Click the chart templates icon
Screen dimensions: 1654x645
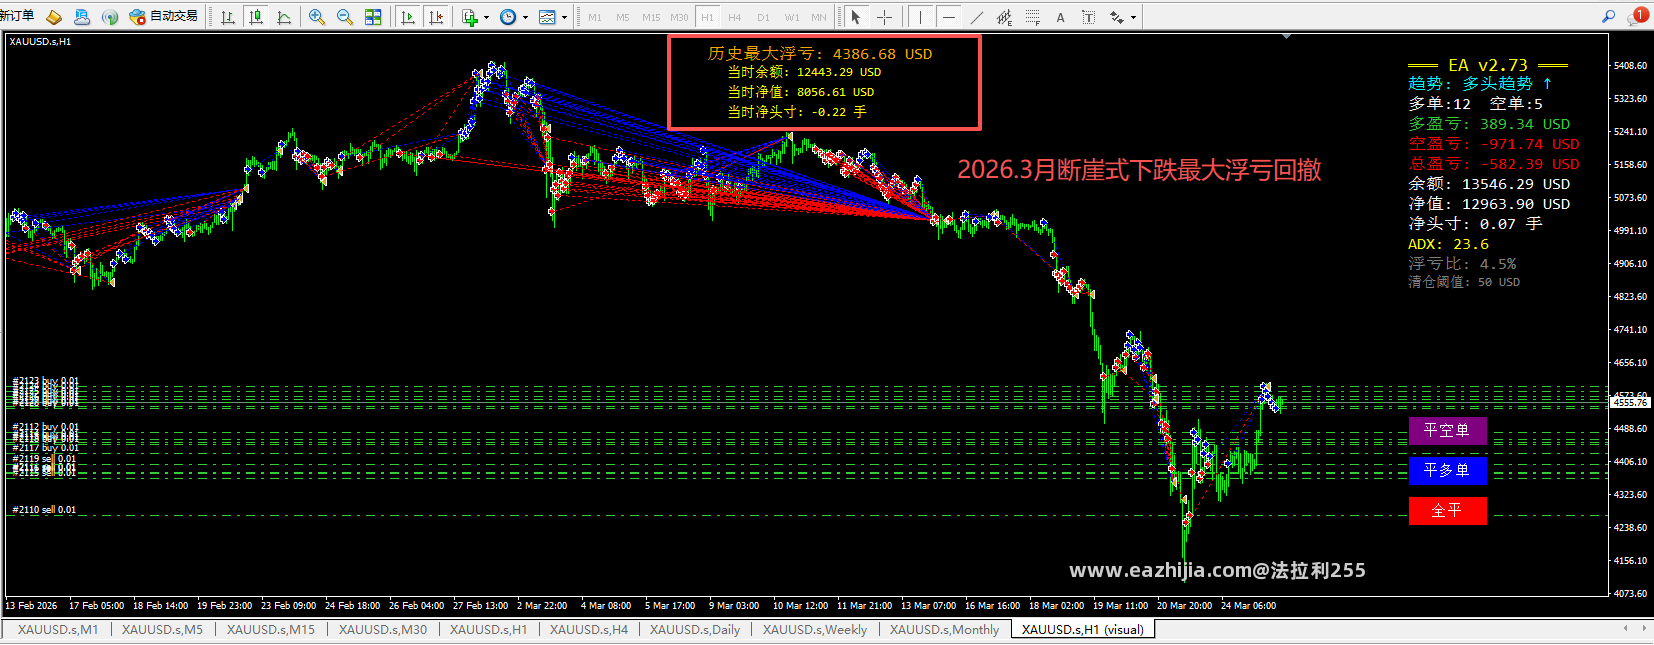pyautogui.click(x=547, y=17)
